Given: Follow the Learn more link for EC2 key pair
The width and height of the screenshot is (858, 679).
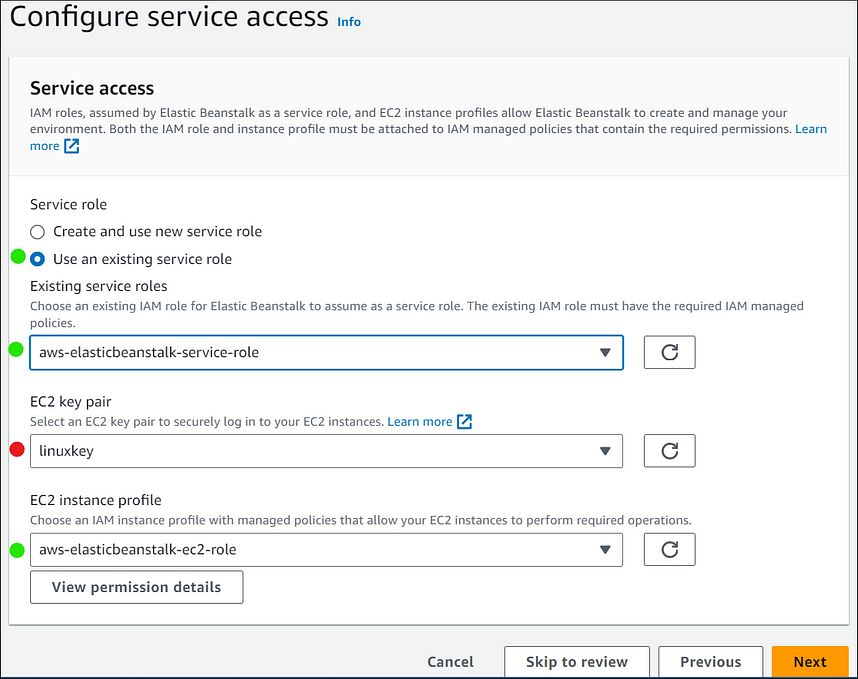Looking at the screenshot, I should click(420, 422).
